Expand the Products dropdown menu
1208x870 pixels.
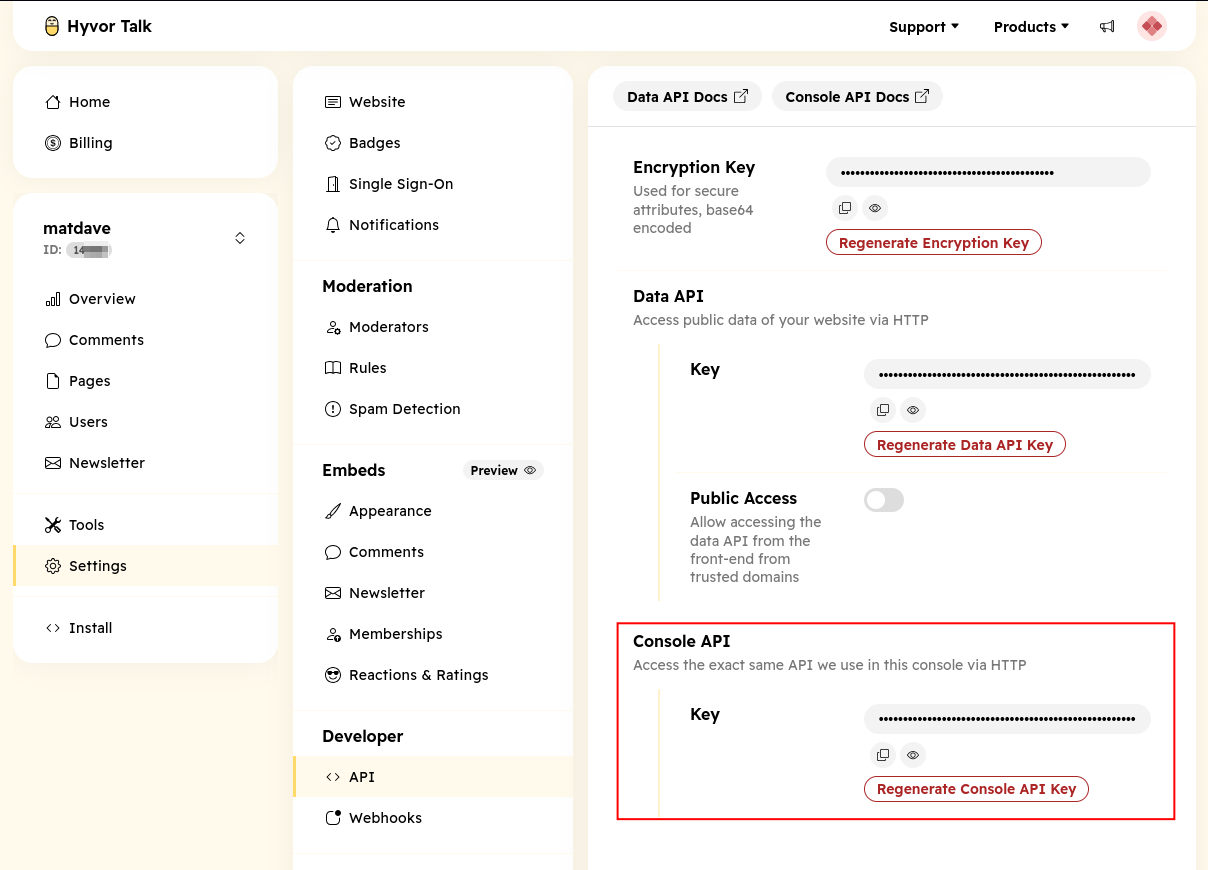1030,27
